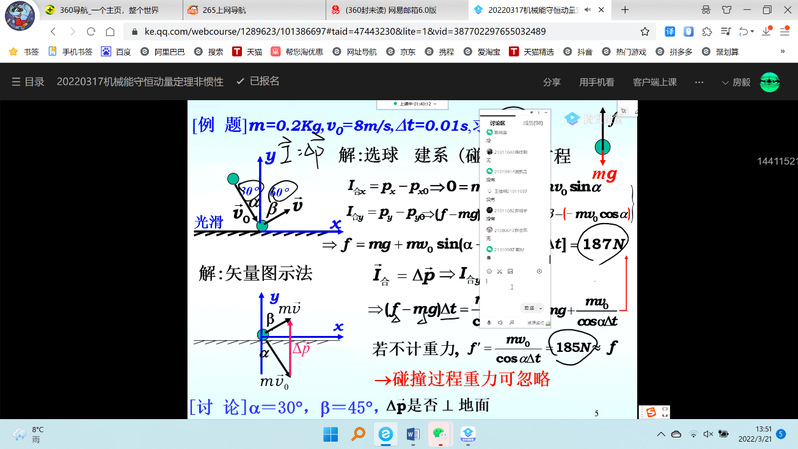Show hidden system tray icons
The width and height of the screenshot is (798, 449).
pos(663,435)
